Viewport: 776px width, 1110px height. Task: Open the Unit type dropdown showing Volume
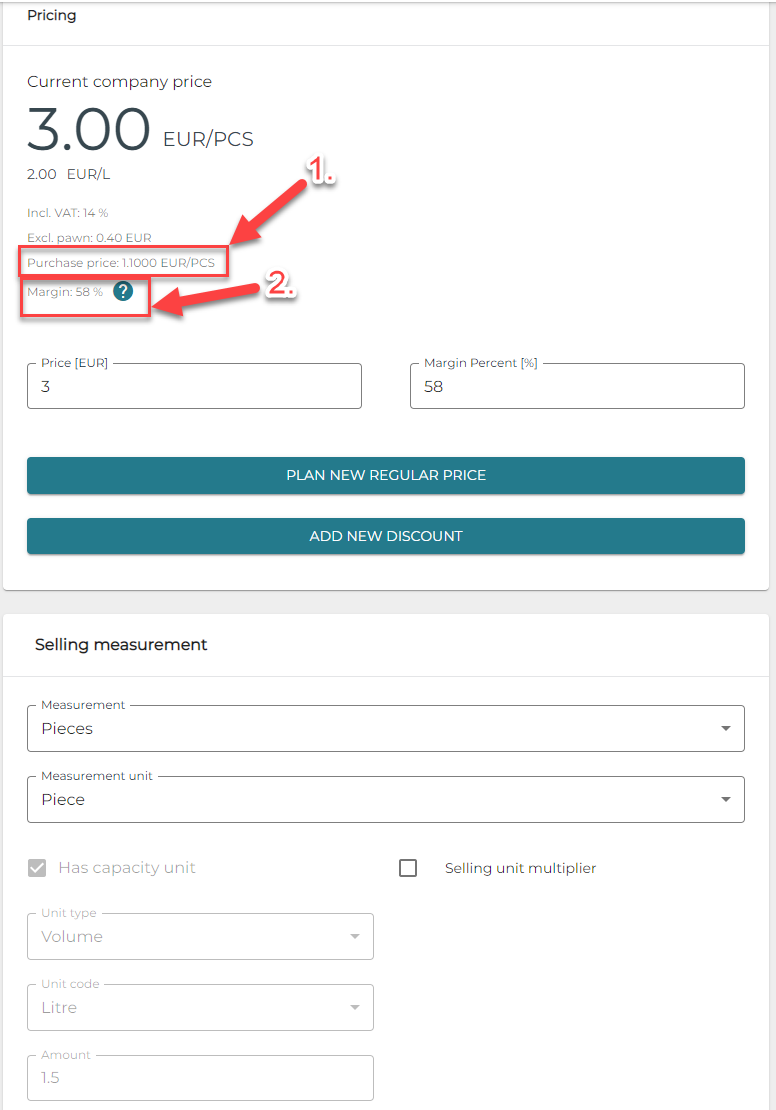pos(200,937)
